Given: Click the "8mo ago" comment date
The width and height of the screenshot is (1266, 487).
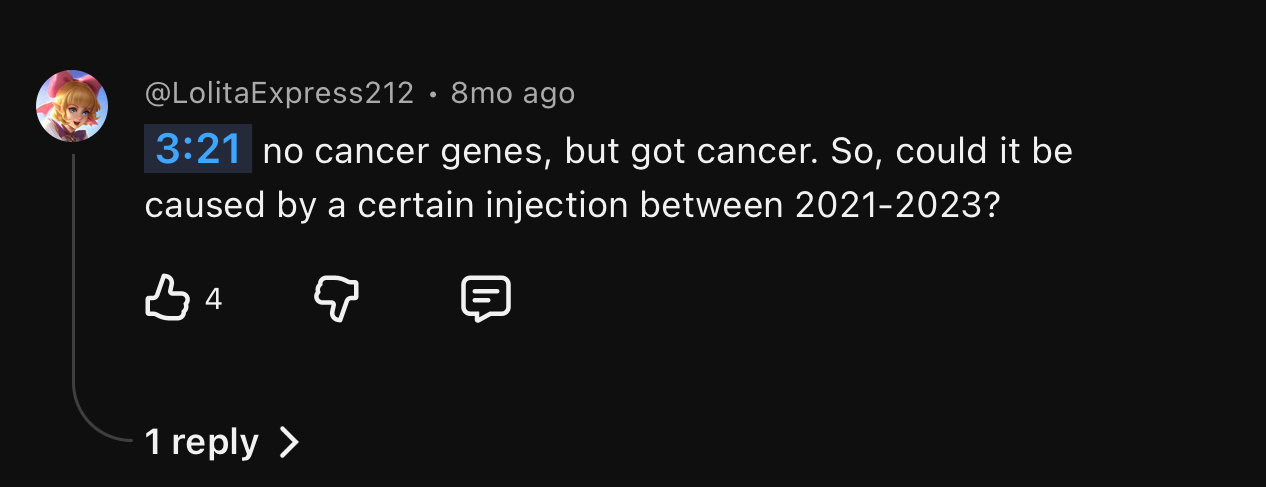Looking at the screenshot, I should tap(513, 93).
